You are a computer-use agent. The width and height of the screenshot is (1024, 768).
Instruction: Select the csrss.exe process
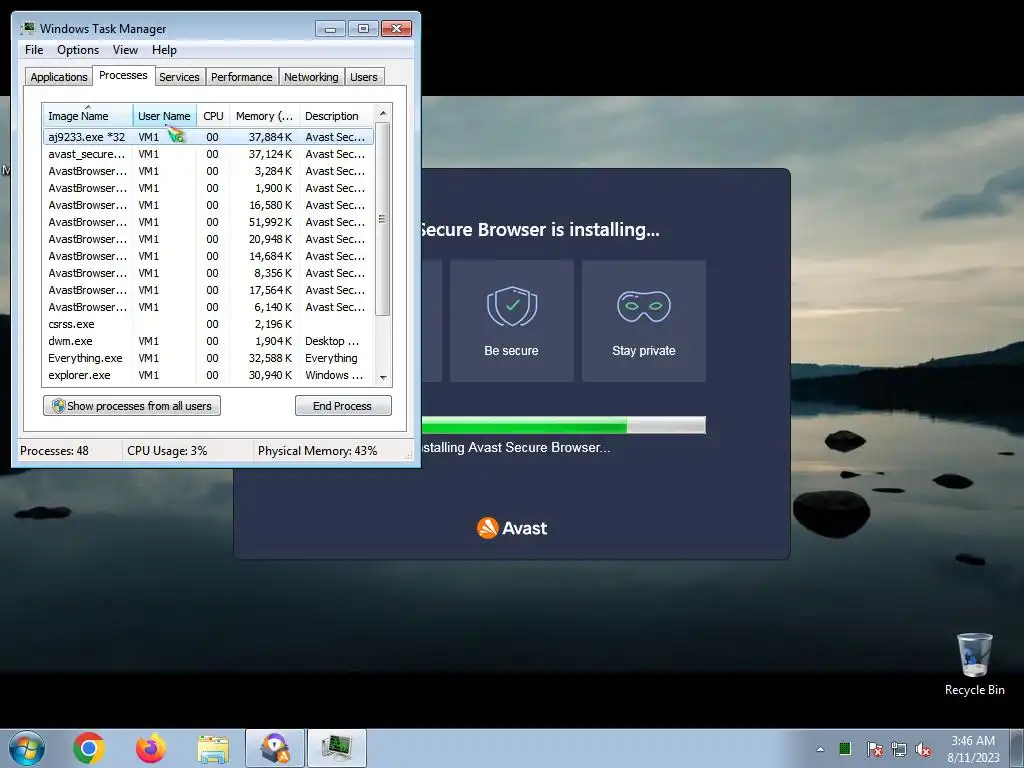pos(208,324)
